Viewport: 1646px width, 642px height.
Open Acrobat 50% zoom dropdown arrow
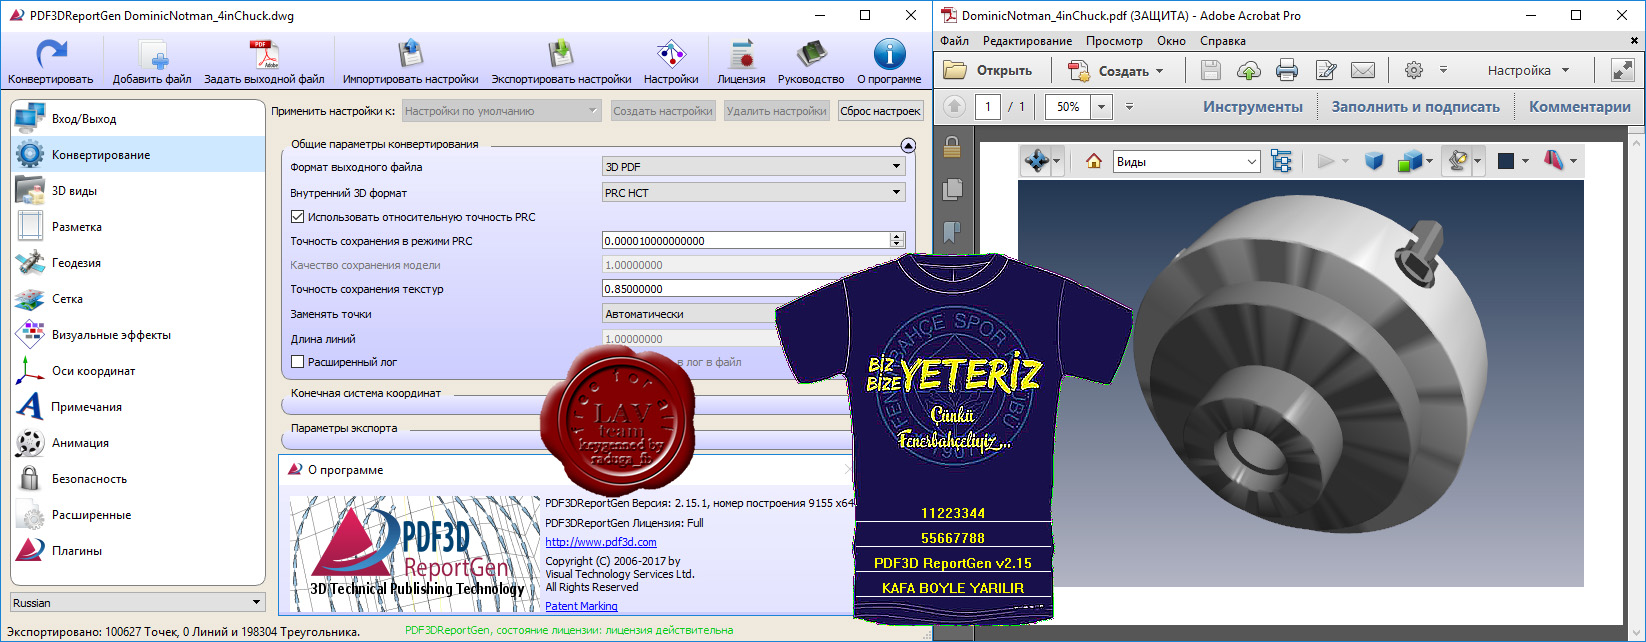point(1102,106)
